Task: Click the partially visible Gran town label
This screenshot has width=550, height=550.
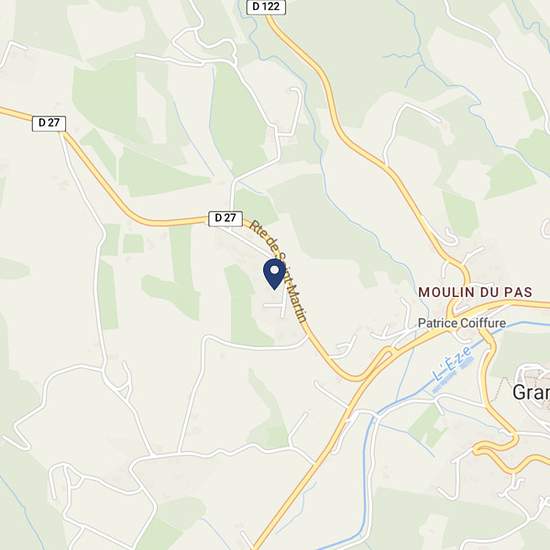Action: click(531, 392)
